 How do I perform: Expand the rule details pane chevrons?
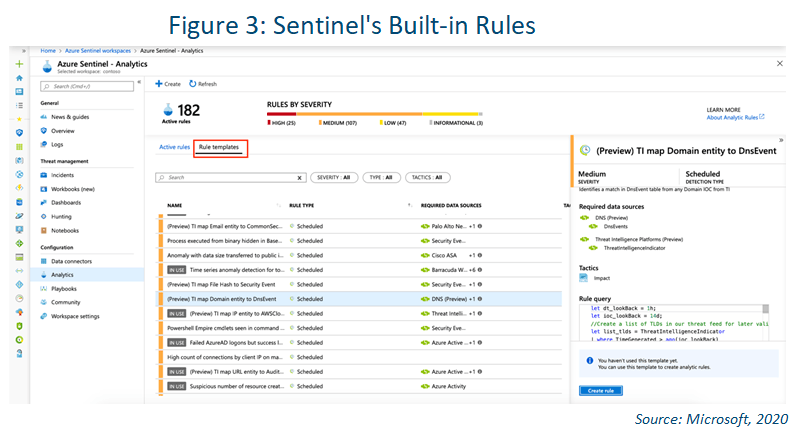[x=781, y=140]
